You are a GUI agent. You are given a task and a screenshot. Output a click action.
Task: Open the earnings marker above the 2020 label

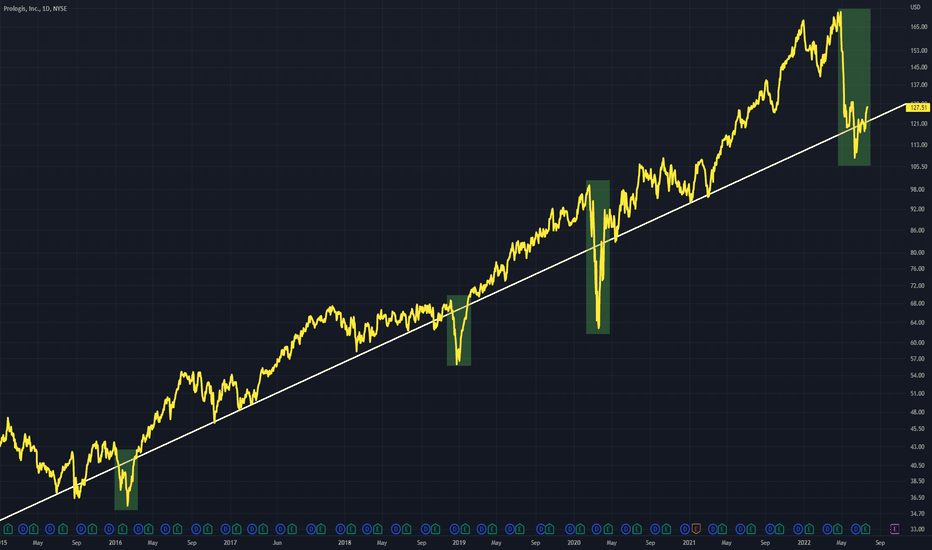tap(581, 529)
